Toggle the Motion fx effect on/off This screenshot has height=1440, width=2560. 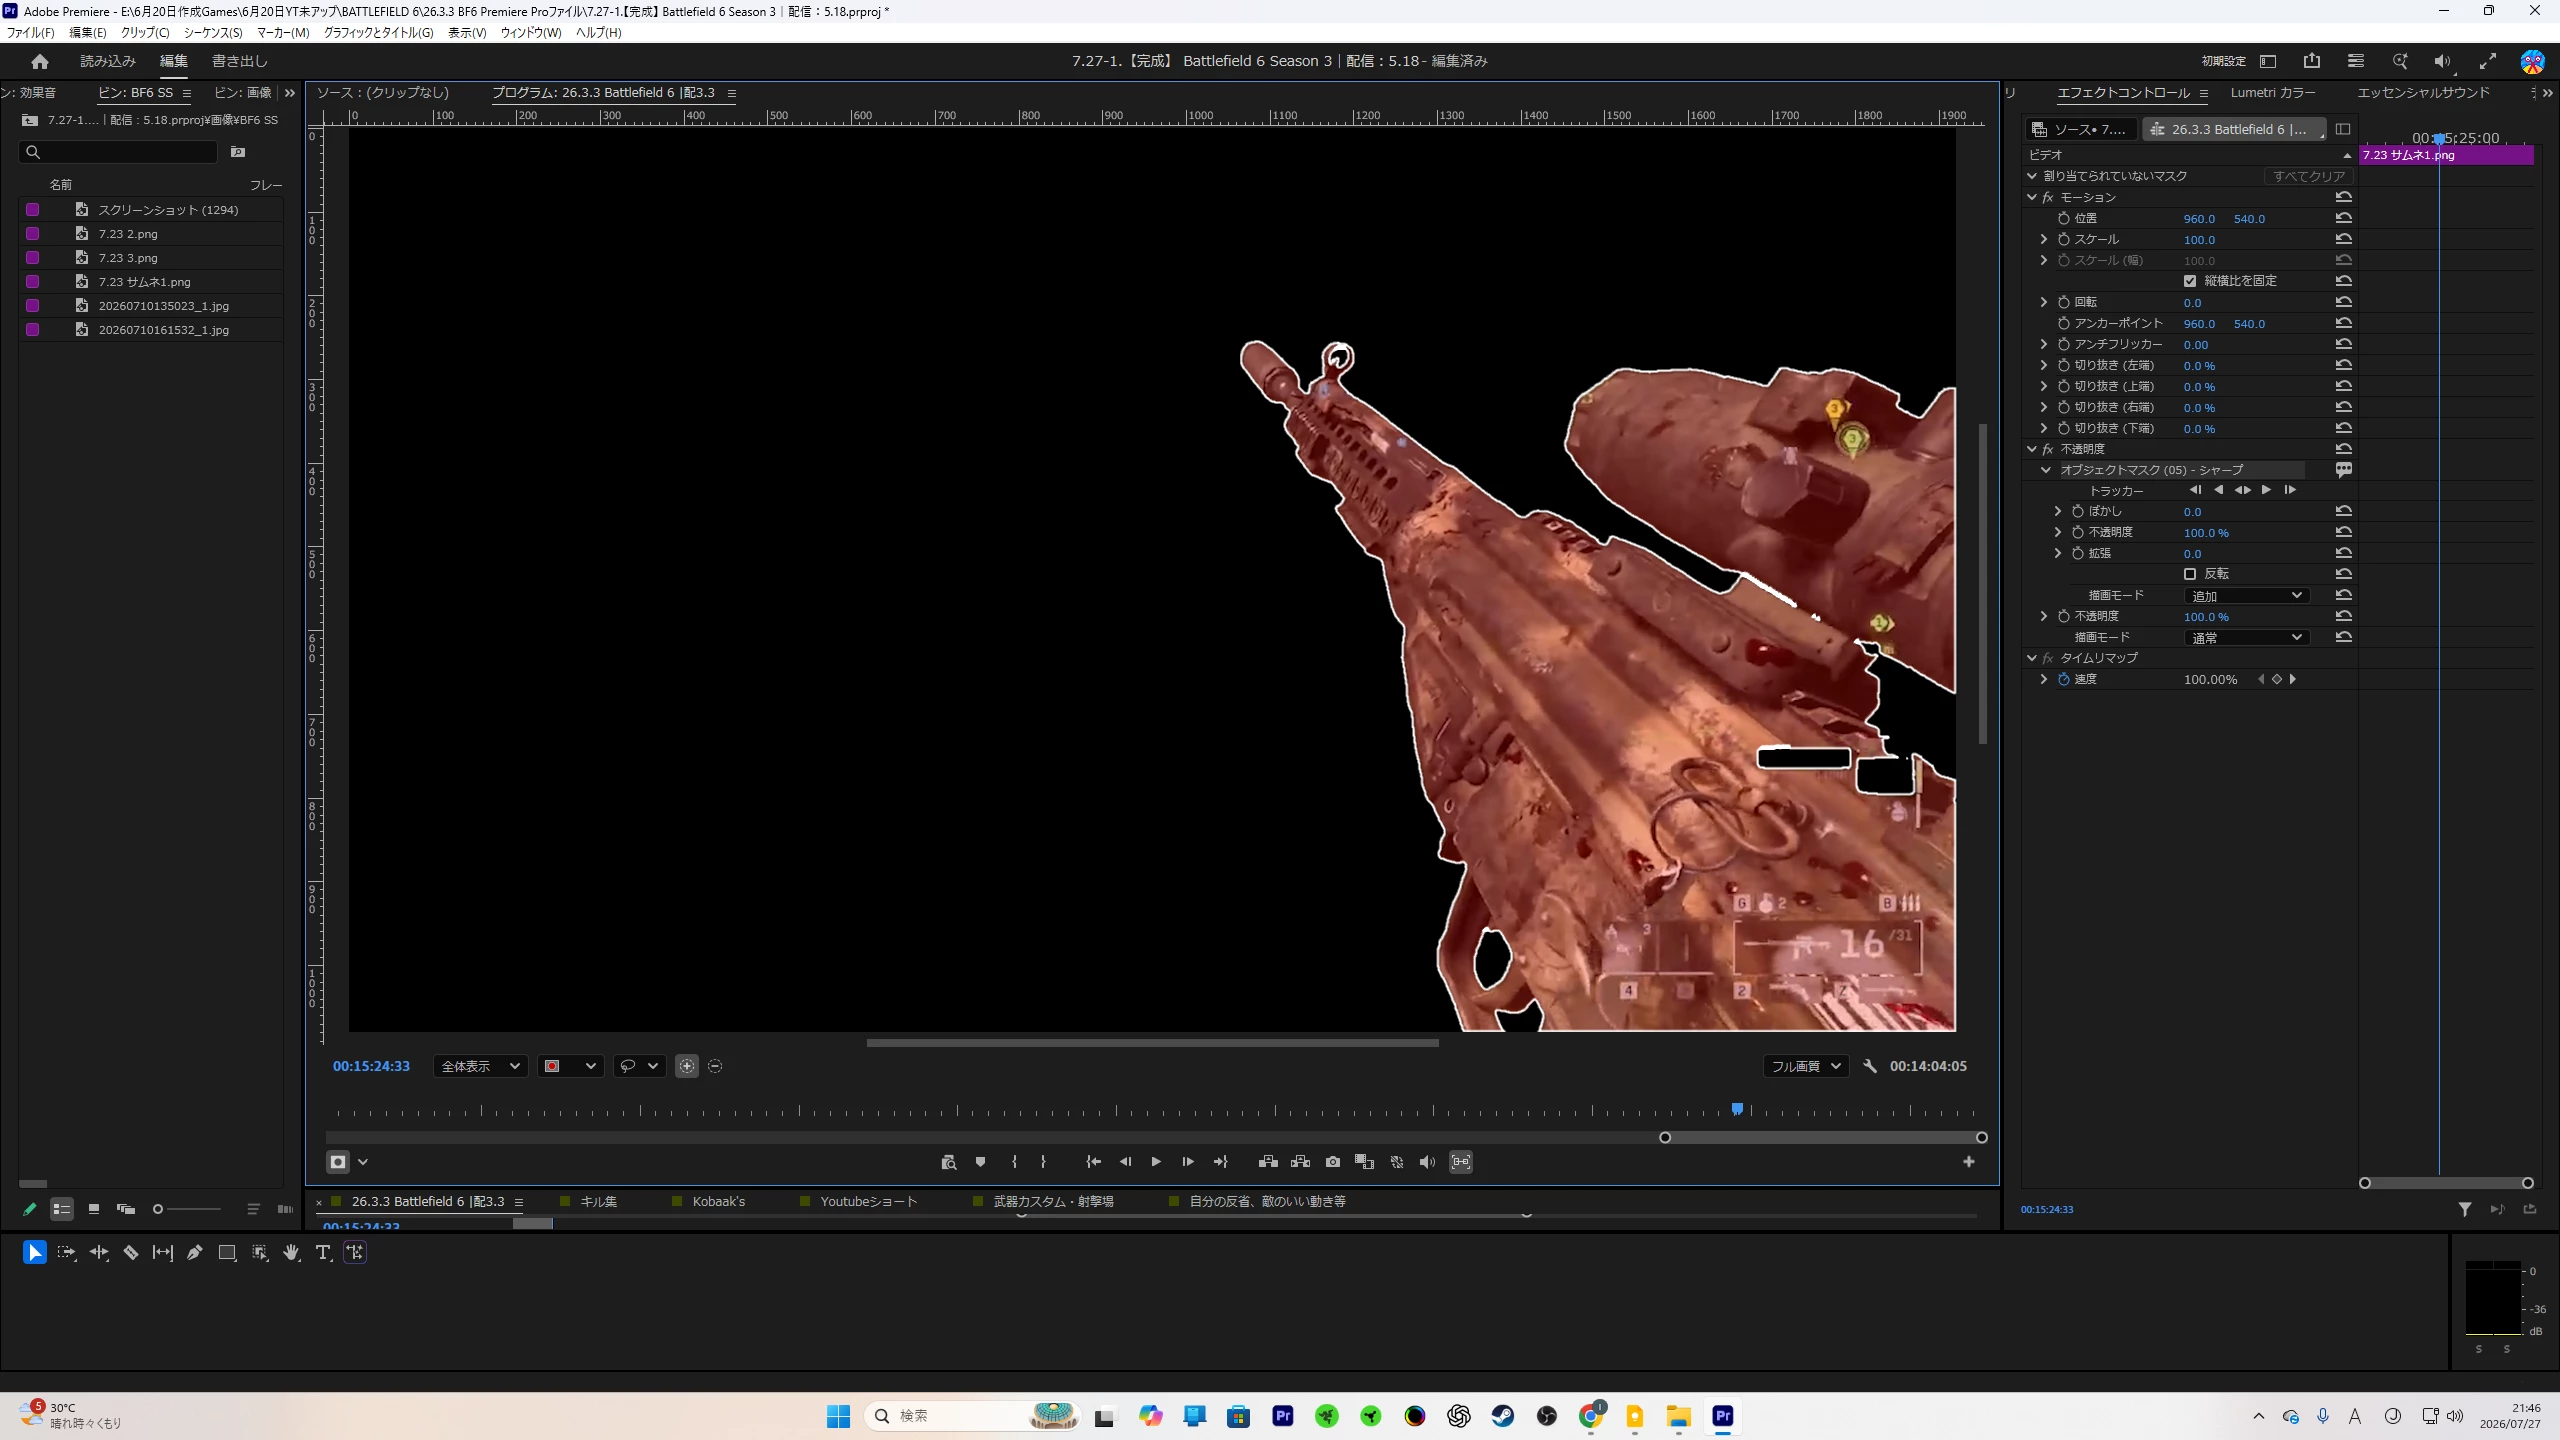point(2048,198)
